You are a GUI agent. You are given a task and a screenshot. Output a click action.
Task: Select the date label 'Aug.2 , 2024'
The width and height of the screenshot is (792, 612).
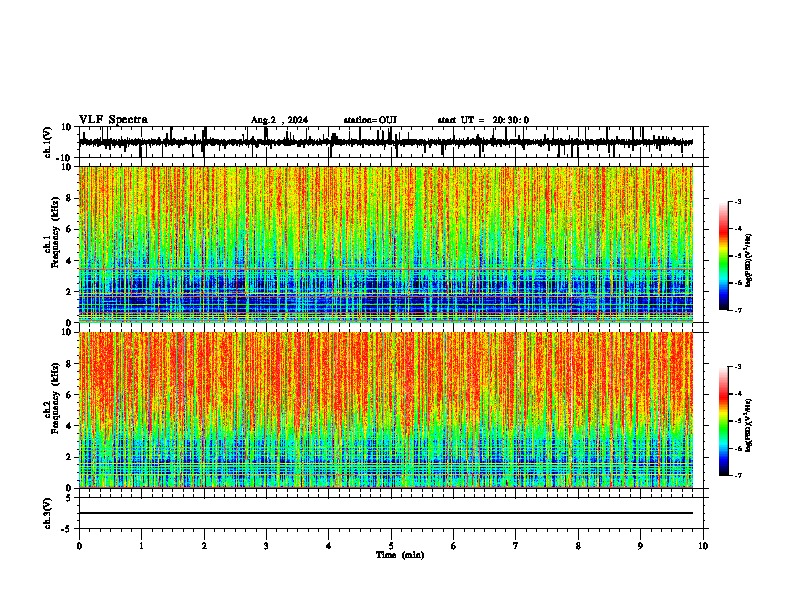pyautogui.click(x=279, y=120)
